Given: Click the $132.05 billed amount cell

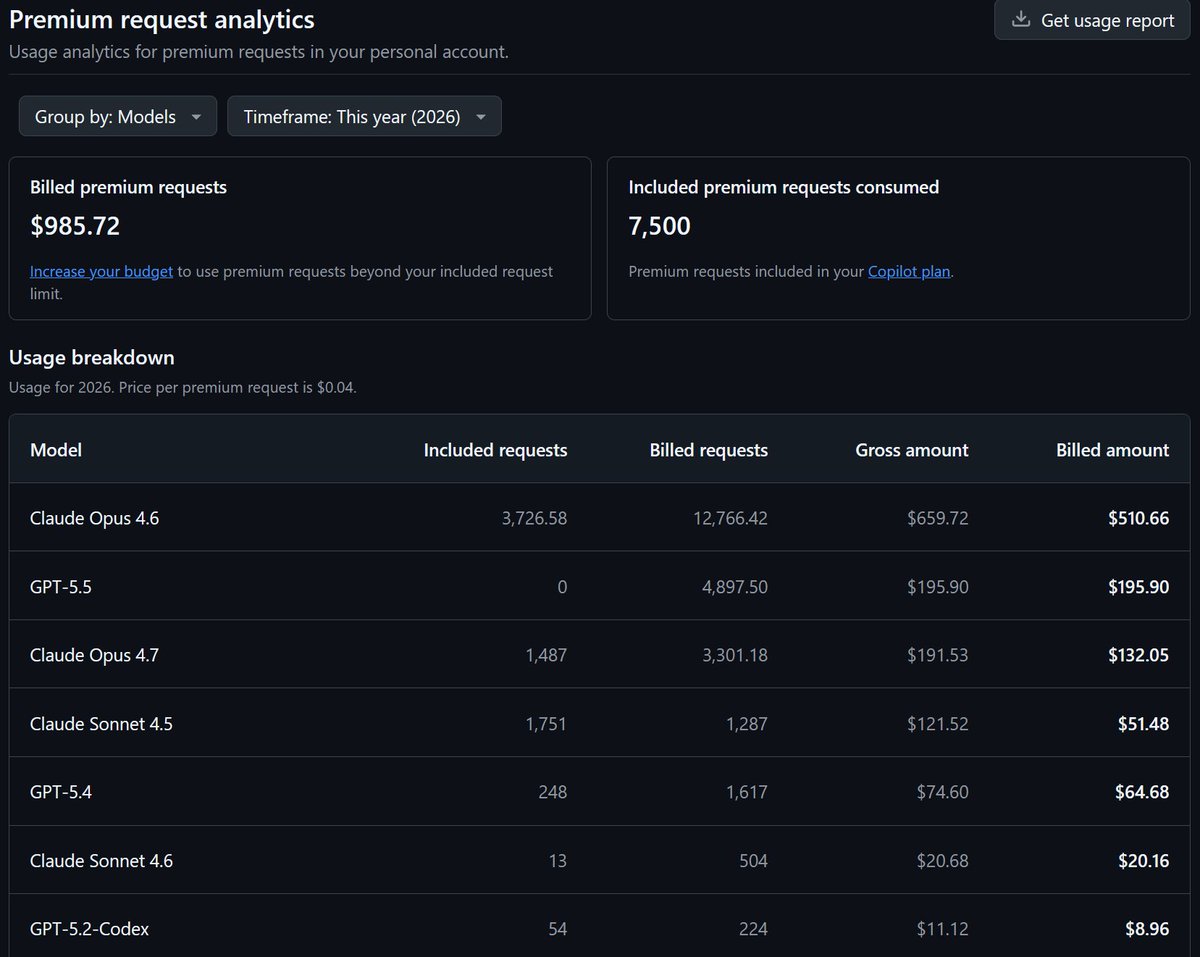Looking at the screenshot, I should (x=1138, y=655).
